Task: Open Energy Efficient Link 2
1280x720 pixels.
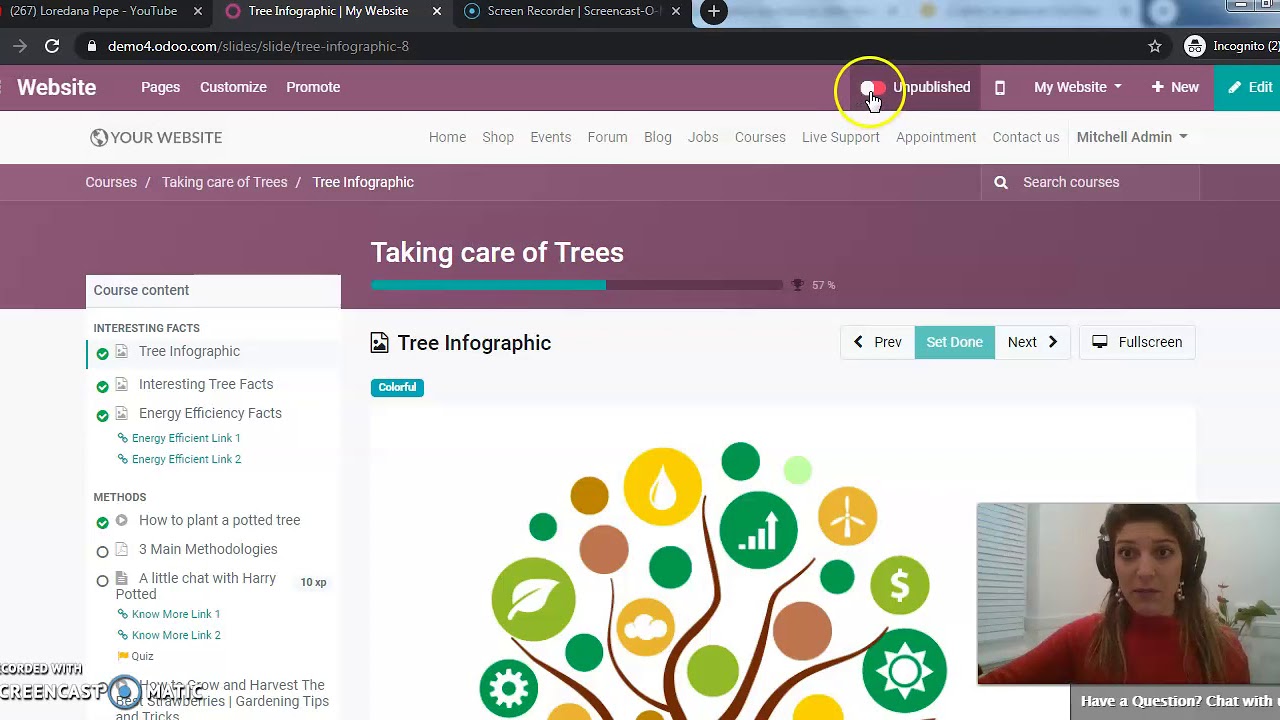Action: click(x=186, y=459)
